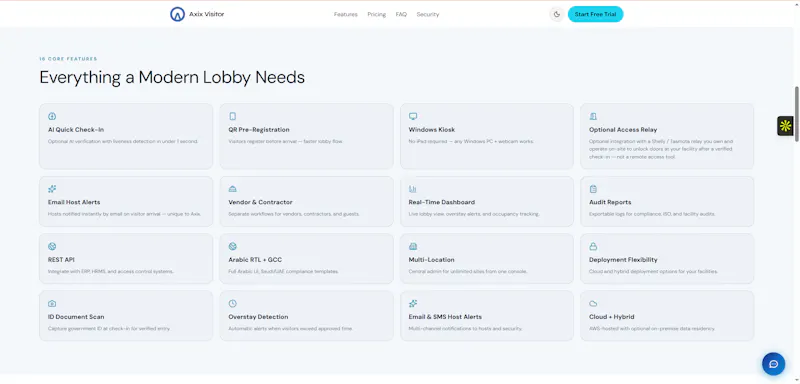This screenshot has height=384, width=800.
Task: Click the AWS-hosted data residency description
Action: [652, 329]
